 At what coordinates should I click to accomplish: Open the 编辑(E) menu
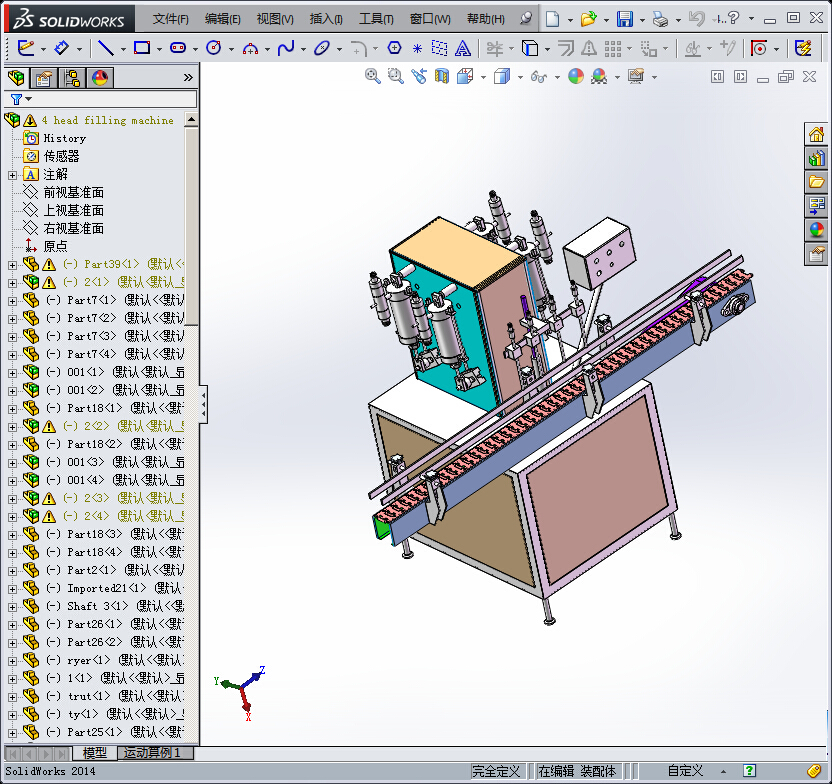(222, 19)
